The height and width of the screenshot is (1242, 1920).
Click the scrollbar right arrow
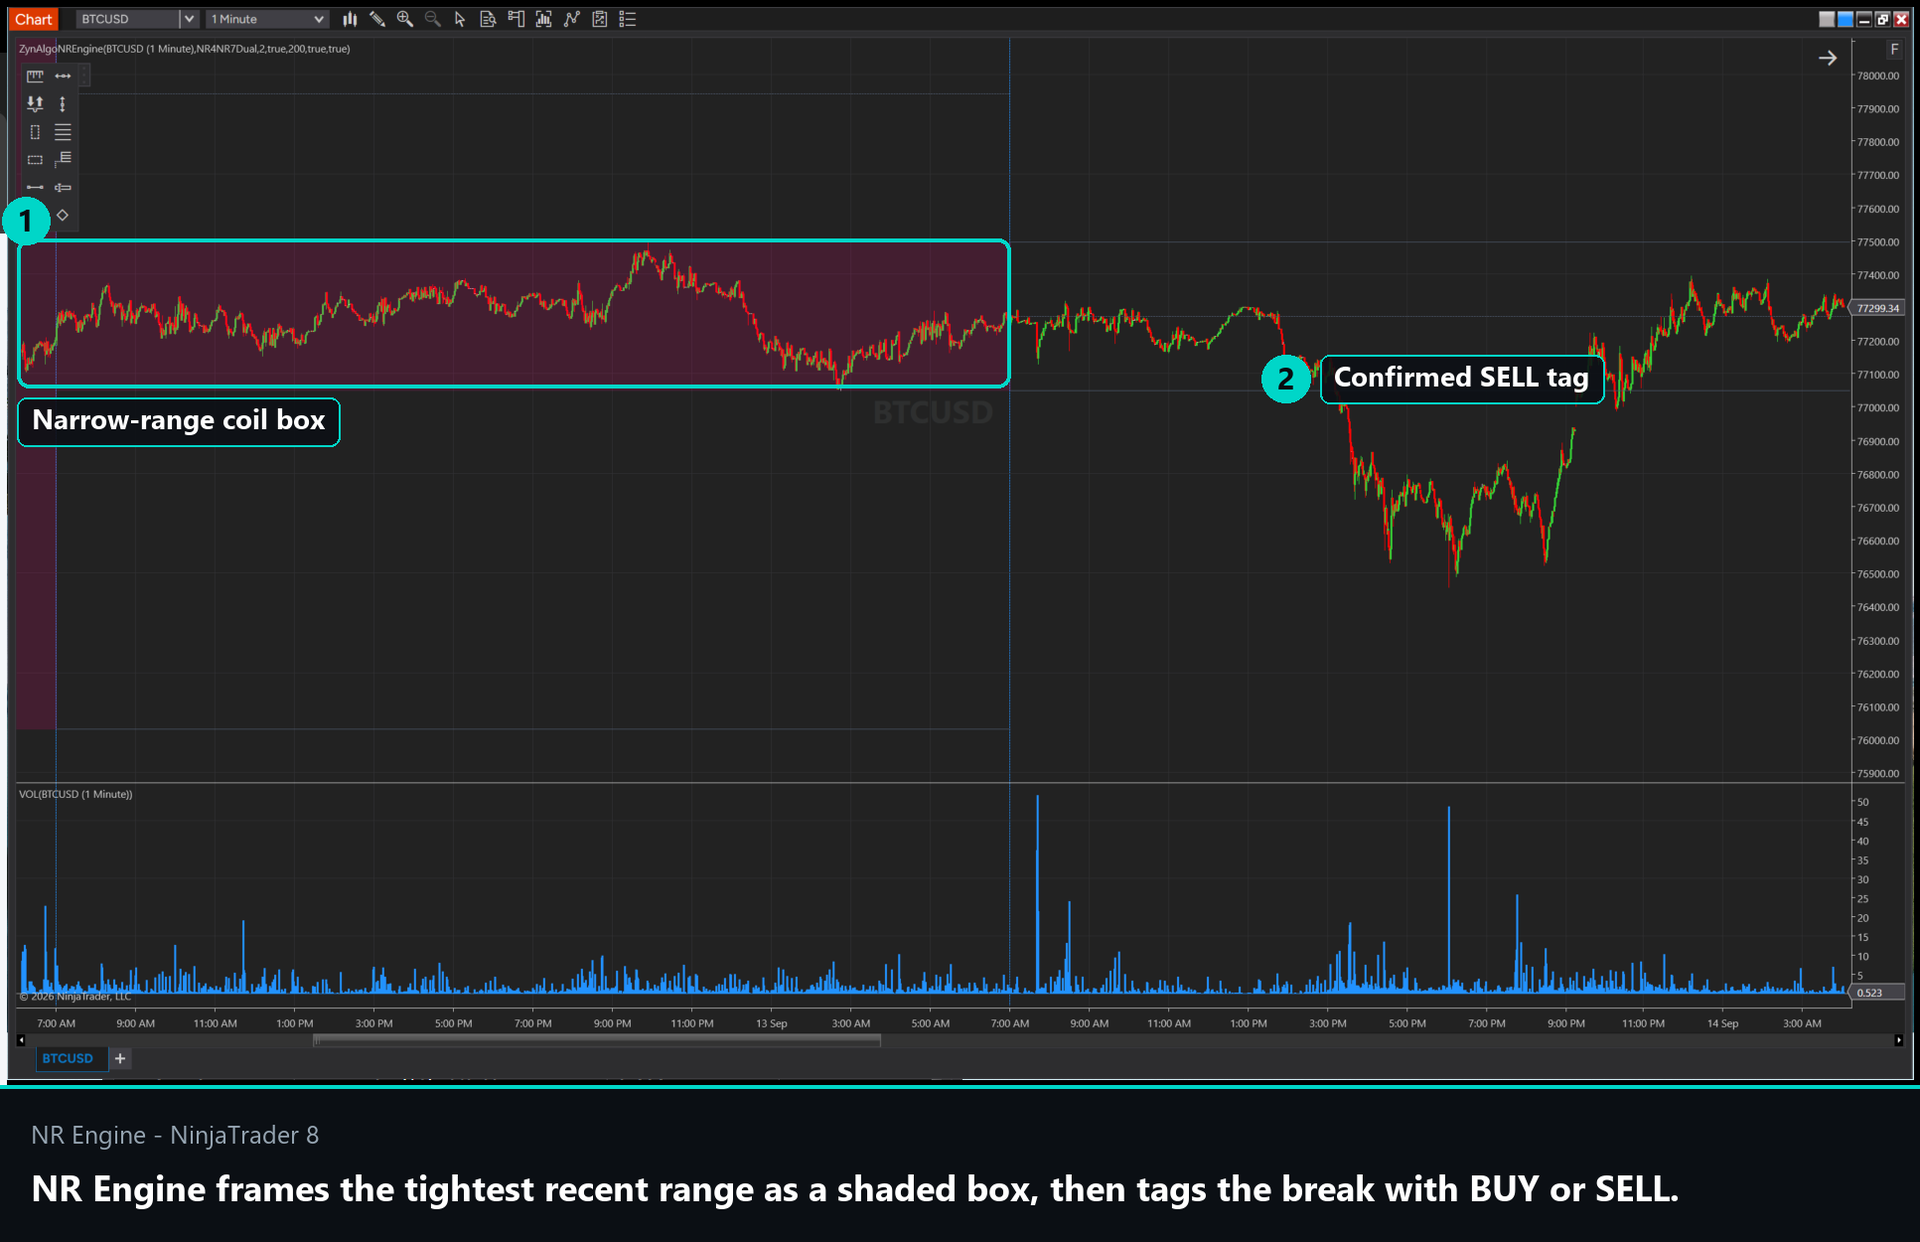pos(1899,1041)
